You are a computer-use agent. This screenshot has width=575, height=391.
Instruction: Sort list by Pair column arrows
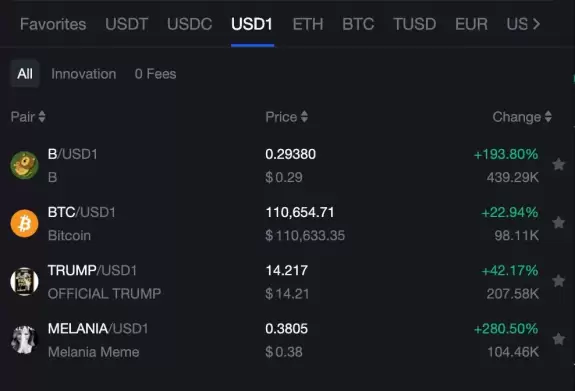pos(42,117)
